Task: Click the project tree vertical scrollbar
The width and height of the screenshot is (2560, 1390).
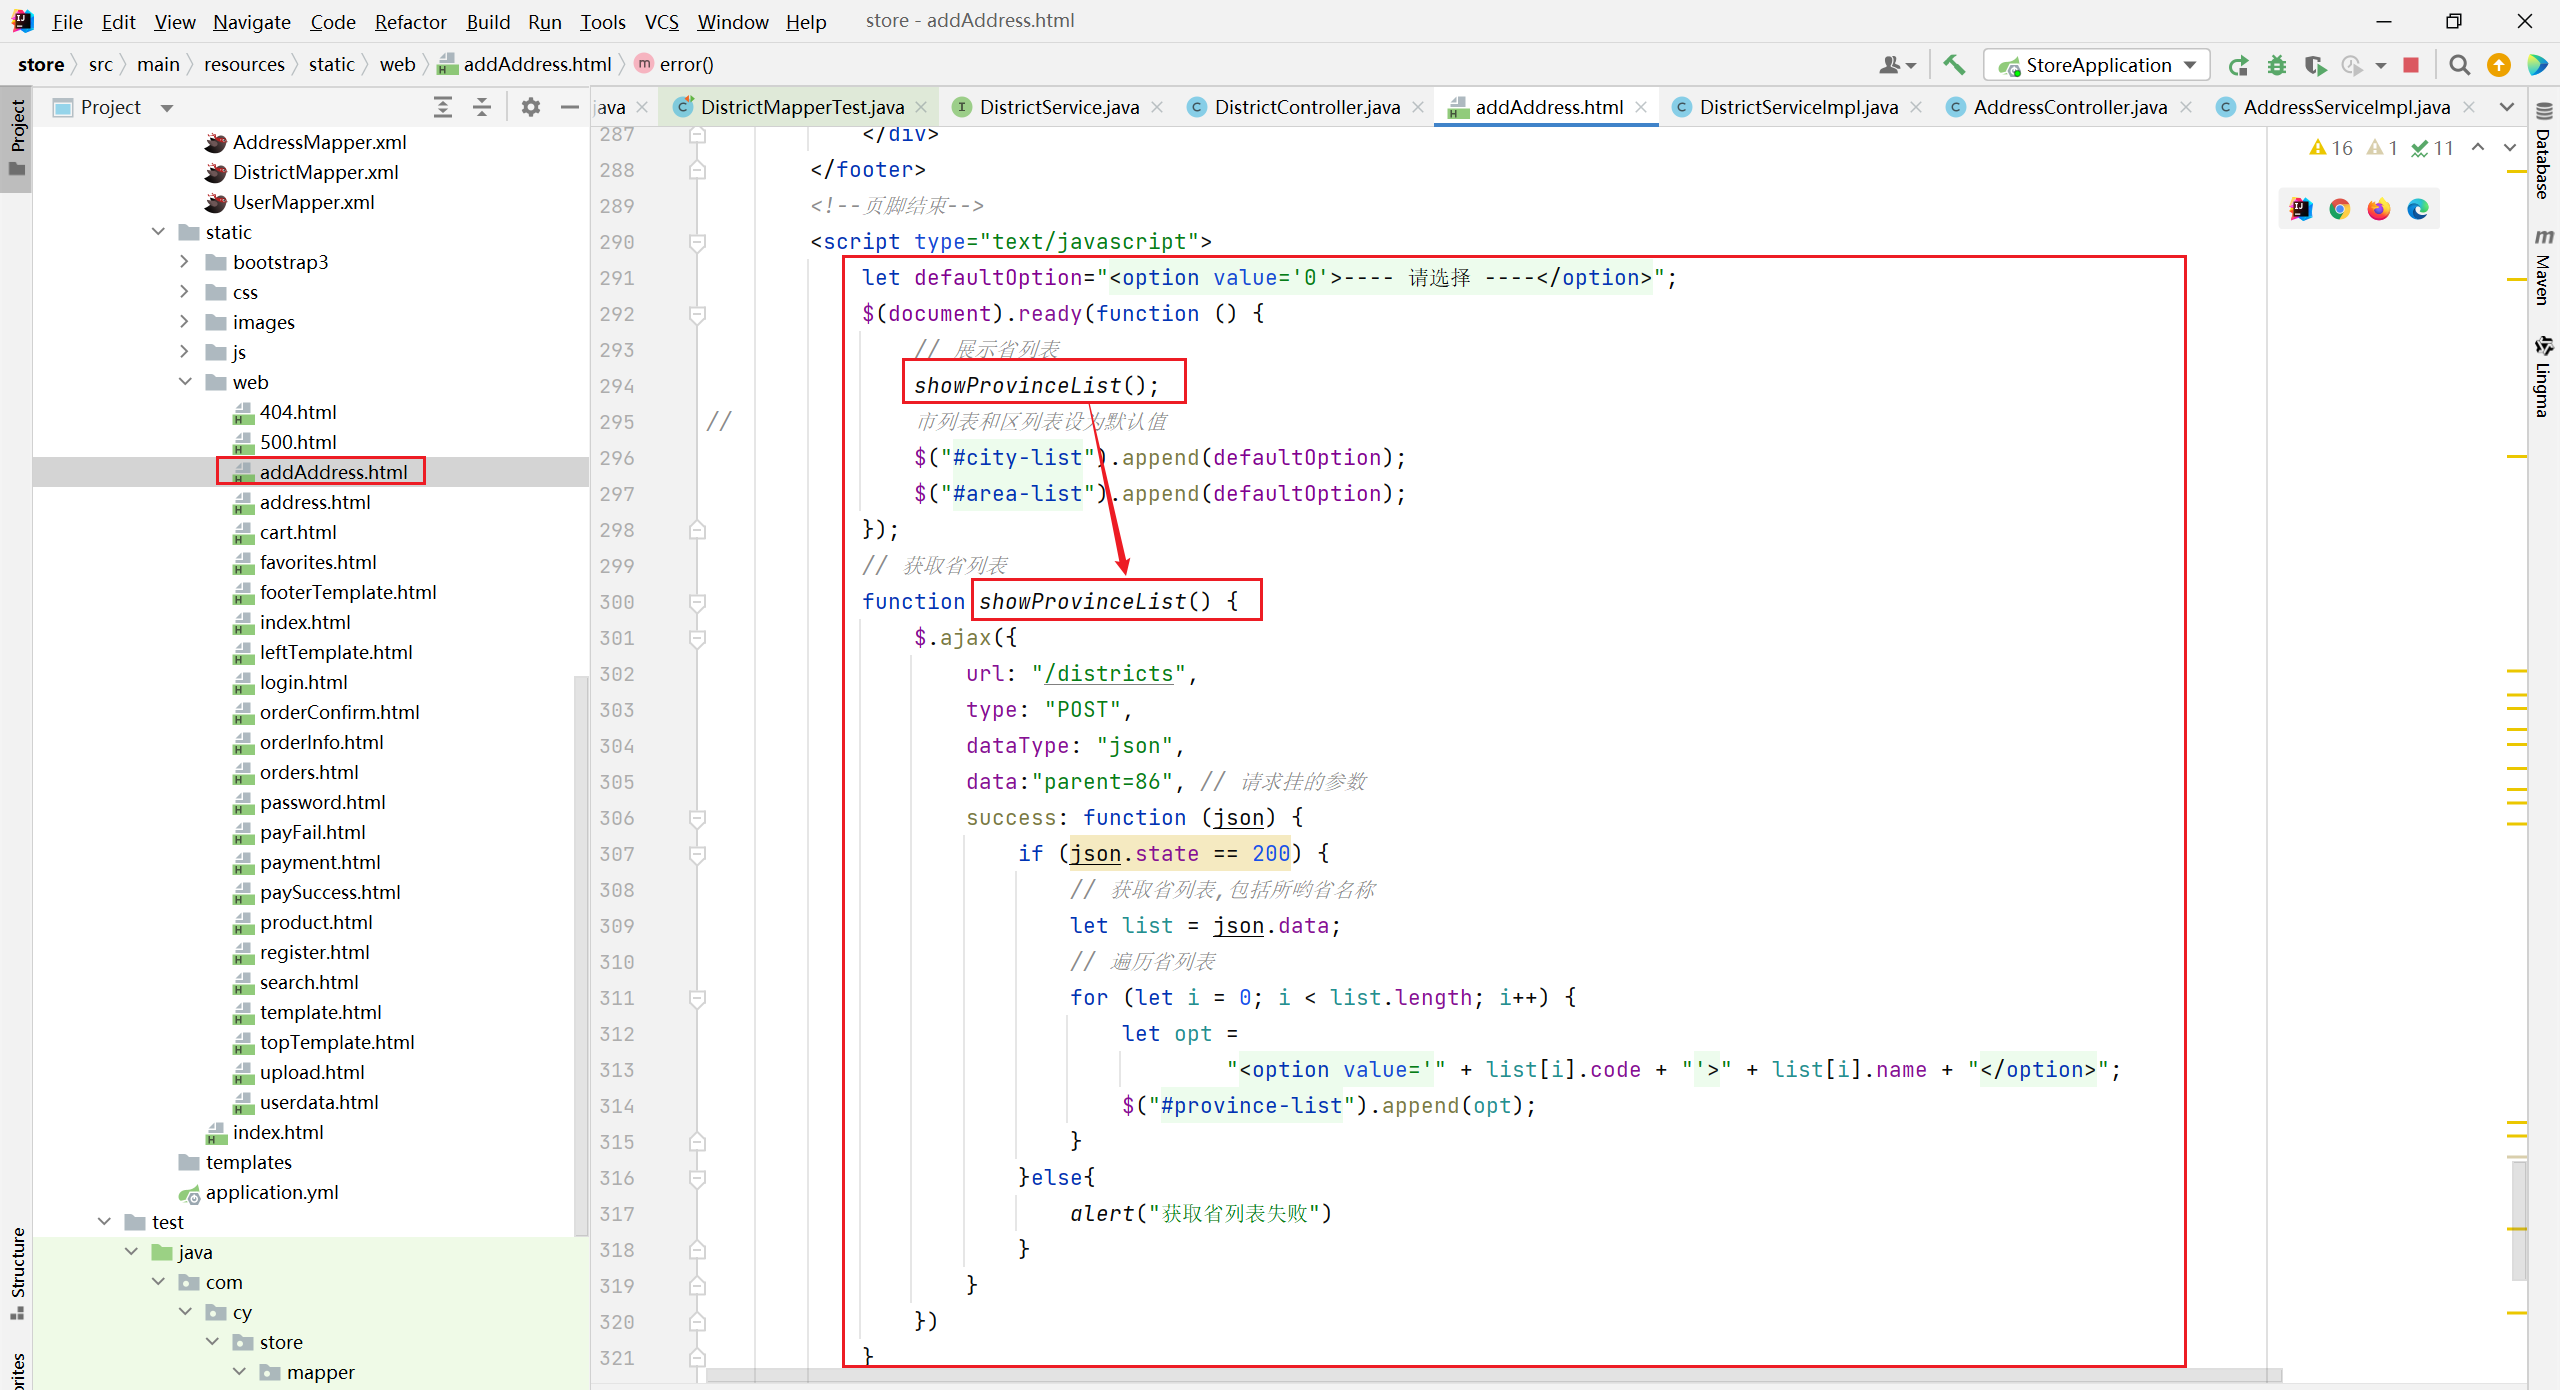Action: pos(580,950)
